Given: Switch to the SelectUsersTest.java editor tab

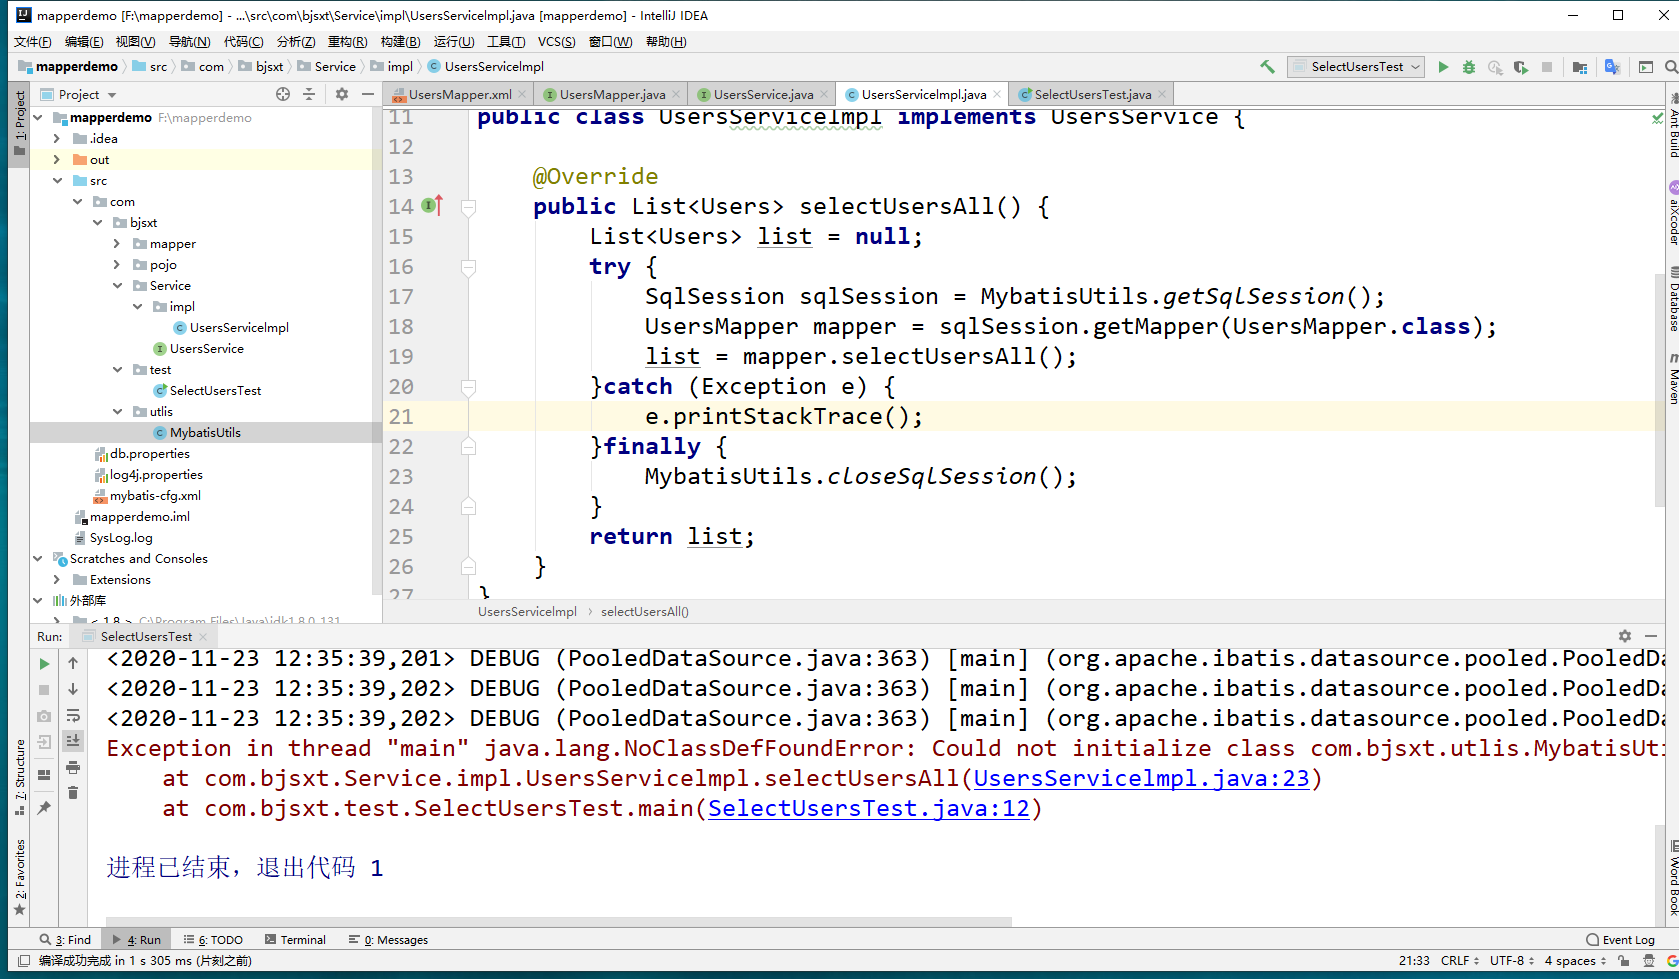Looking at the screenshot, I should pyautogui.click(x=1092, y=94).
